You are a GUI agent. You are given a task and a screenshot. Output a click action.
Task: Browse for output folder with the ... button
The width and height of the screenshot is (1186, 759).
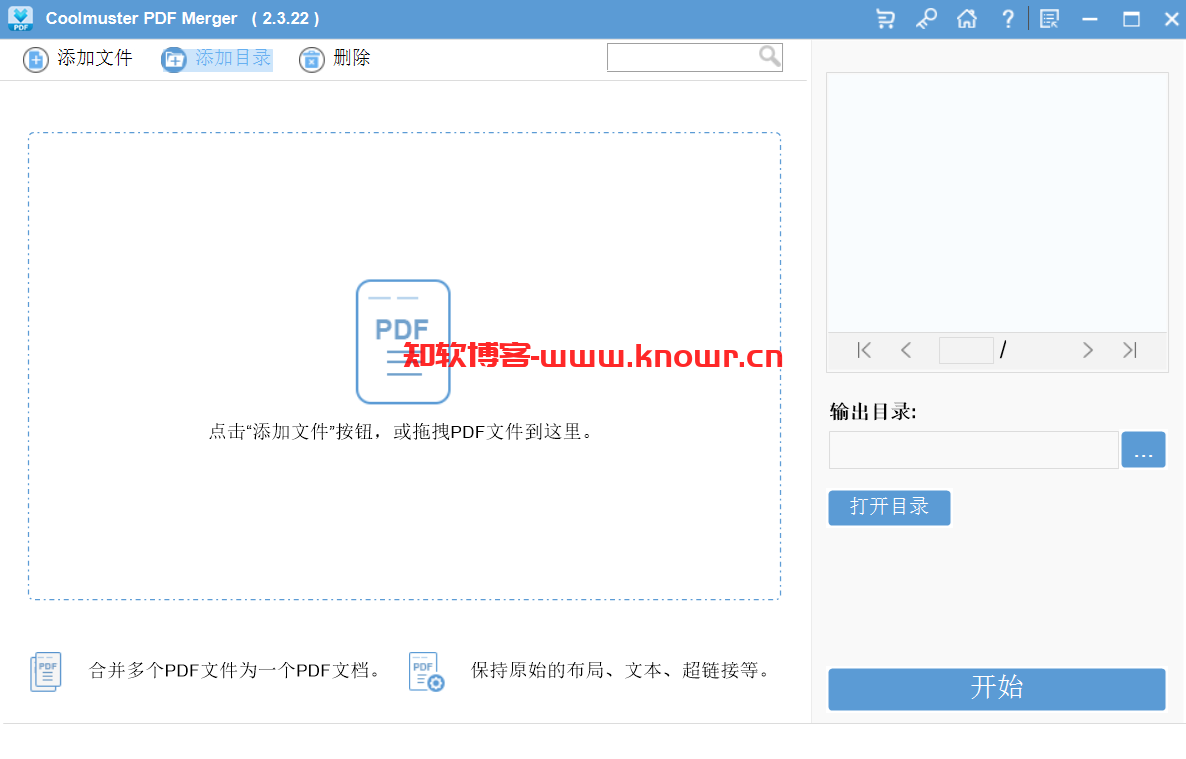[1143, 450]
